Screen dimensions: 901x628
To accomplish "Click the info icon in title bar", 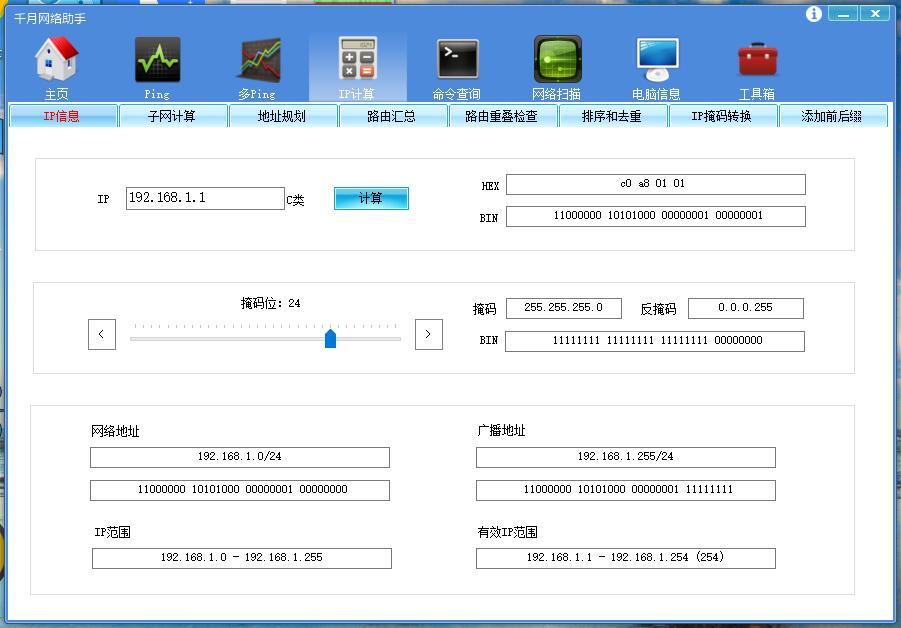I will tap(814, 14).
